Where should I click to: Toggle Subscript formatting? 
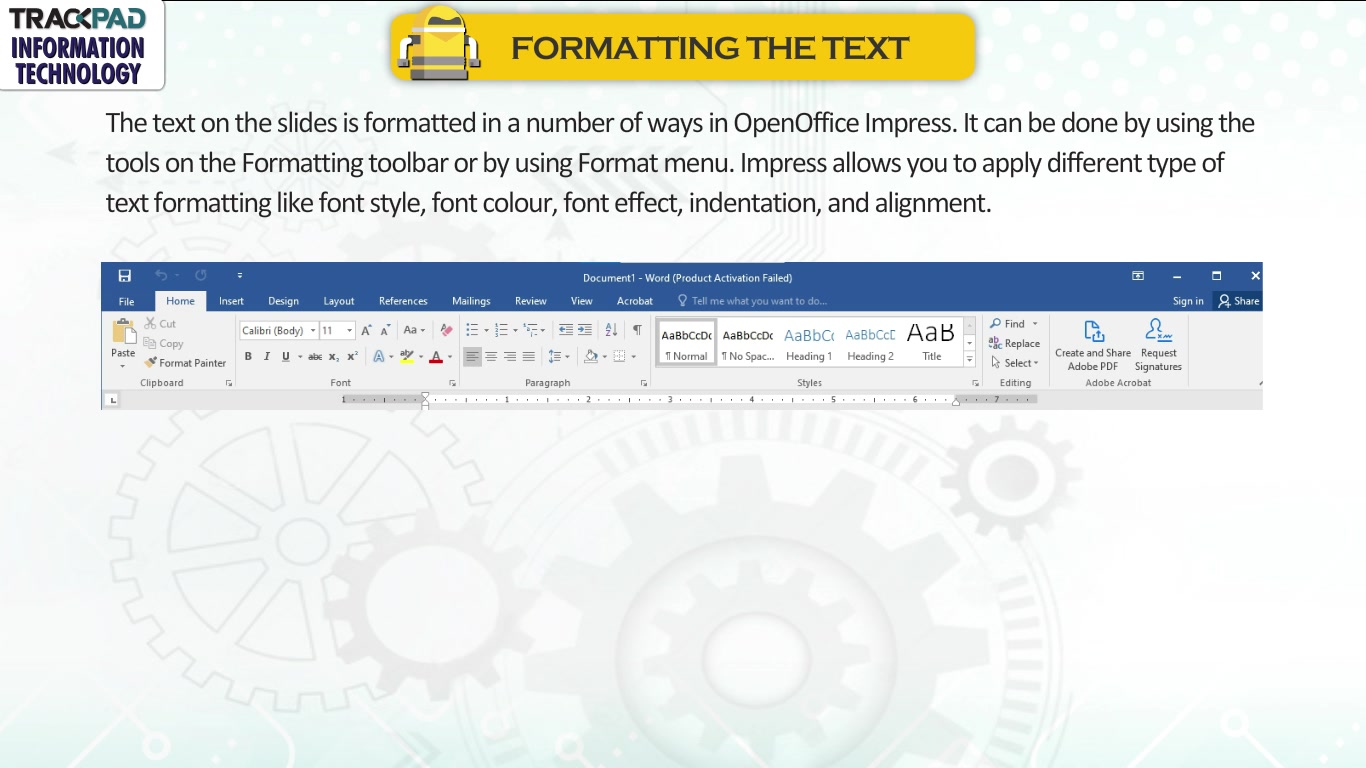click(334, 357)
